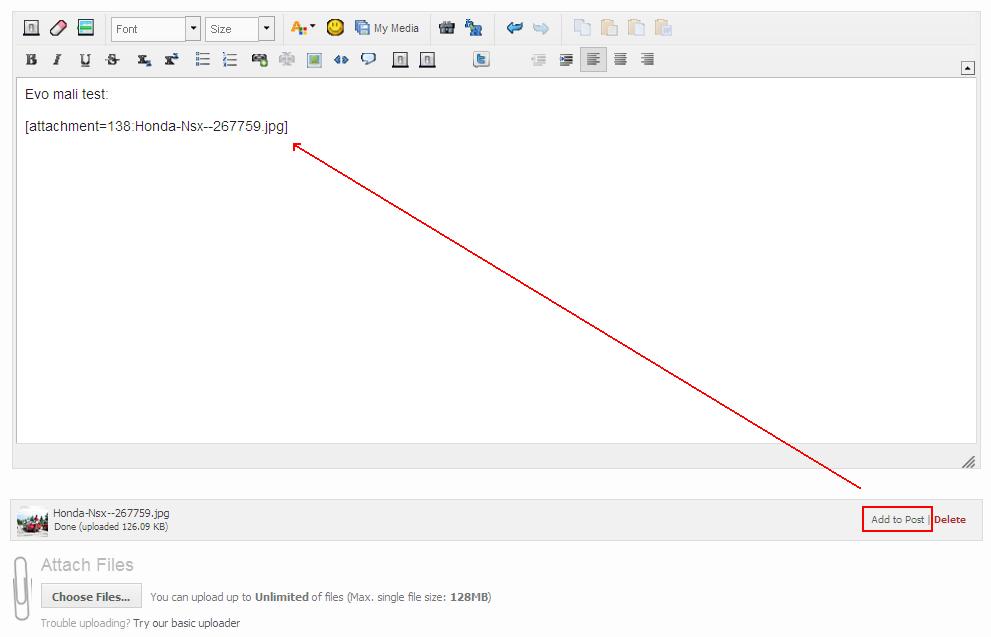This screenshot has height=637, width=991.
Task: Insert an emoticon with smiley icon
Action: click(335, 28)
